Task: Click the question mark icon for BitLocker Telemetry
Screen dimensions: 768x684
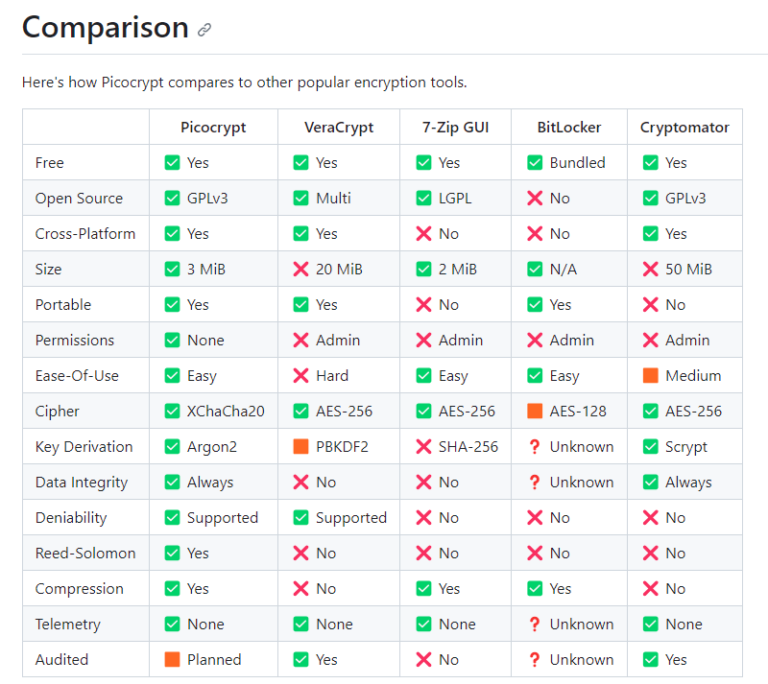Action: pos(534,624)
